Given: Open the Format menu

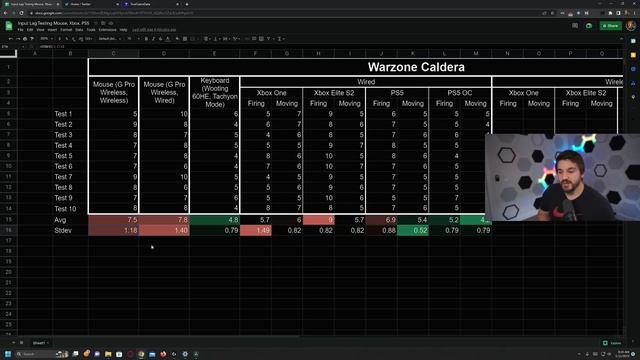Looking at the screenshot, I should tap(66, 30).
